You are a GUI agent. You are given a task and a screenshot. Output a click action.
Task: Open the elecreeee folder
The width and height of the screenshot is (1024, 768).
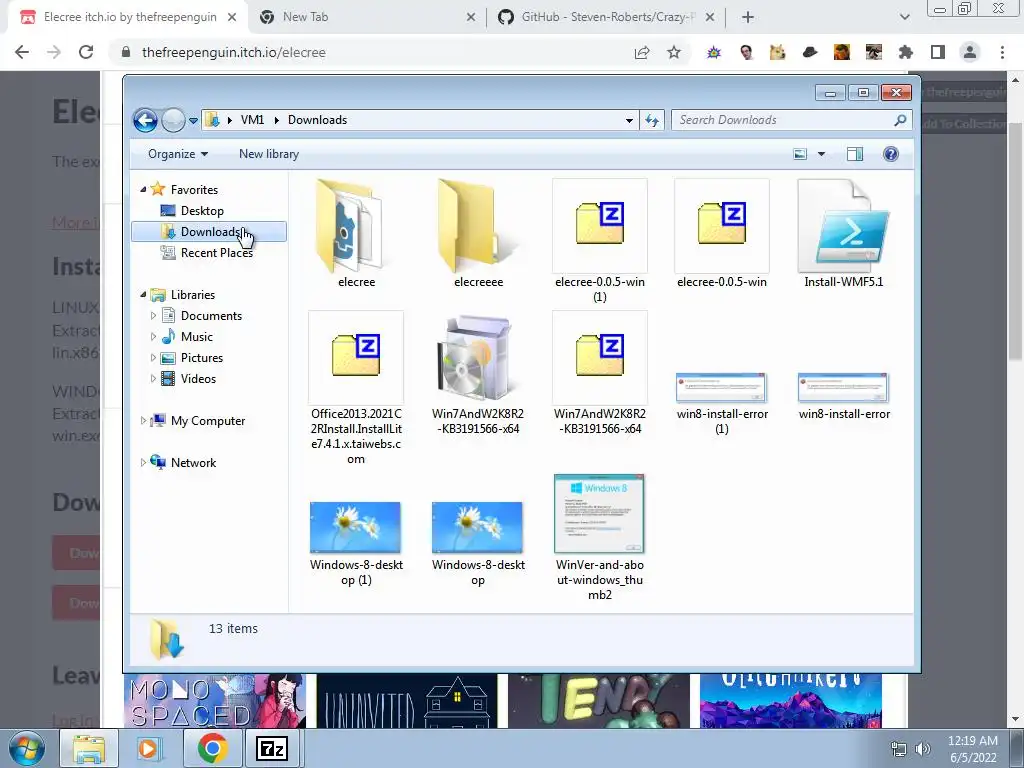(478, 233)
